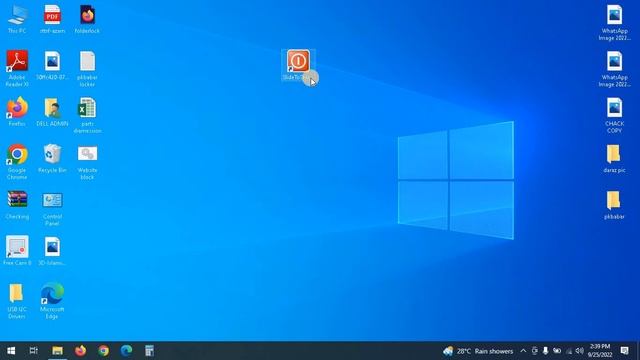The image size is (640, 360).
Task: Open the Rain showers weather widget
Action: coord(478,351)
